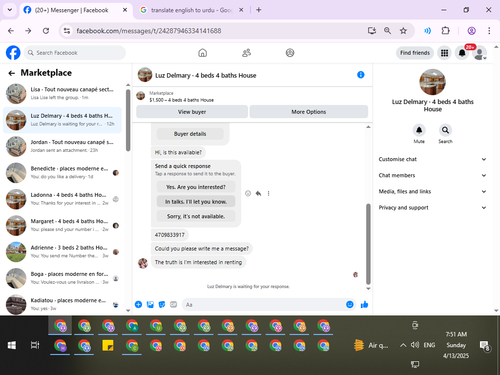
Task: Expand Privacy and support section
Action: 432,207
